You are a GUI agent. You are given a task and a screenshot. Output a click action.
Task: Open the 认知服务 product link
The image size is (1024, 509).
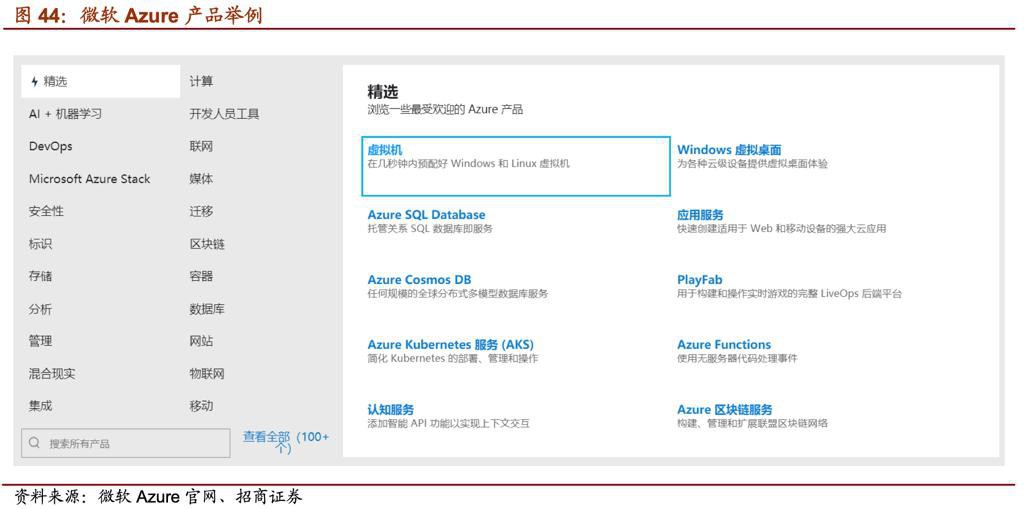pos(391,410)
